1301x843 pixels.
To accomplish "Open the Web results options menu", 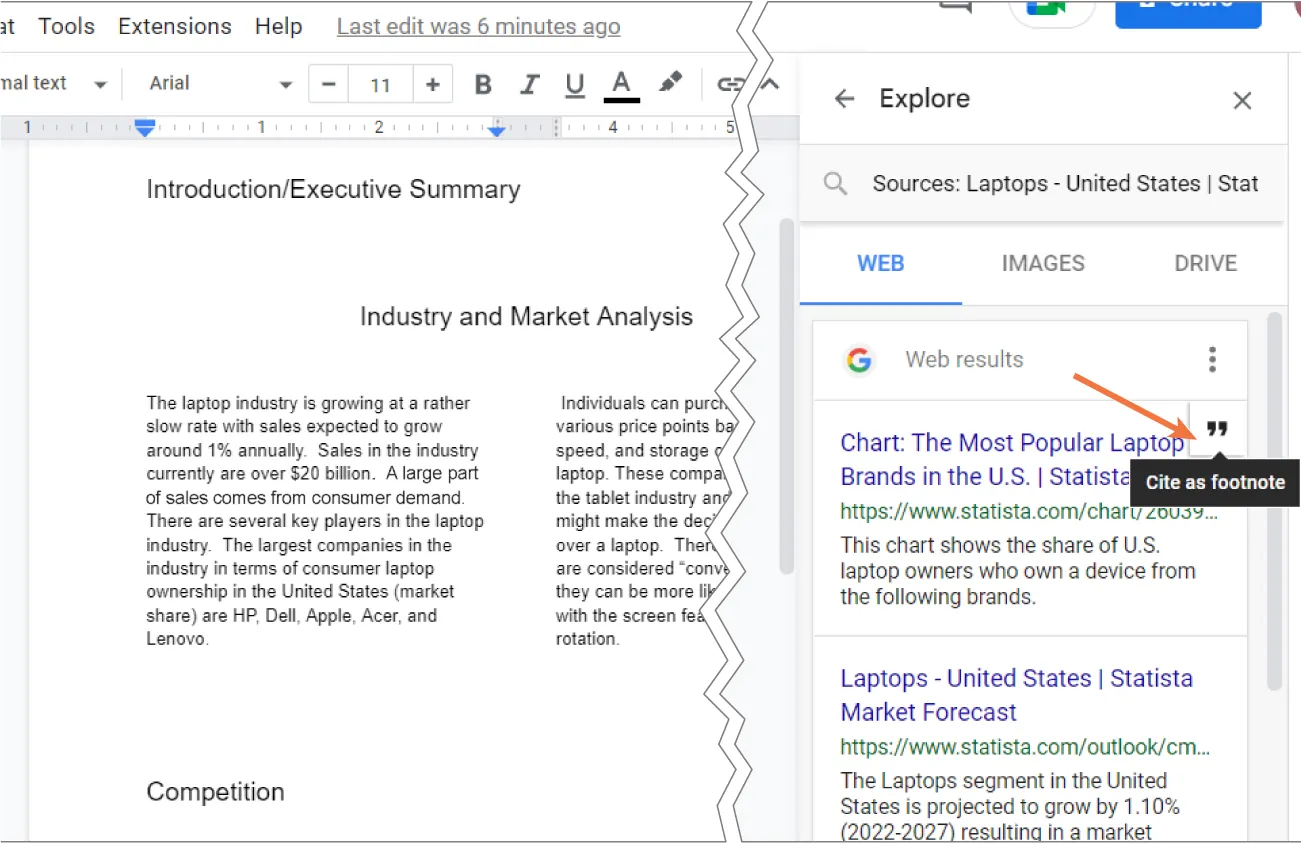I will tap(1212, 359).
